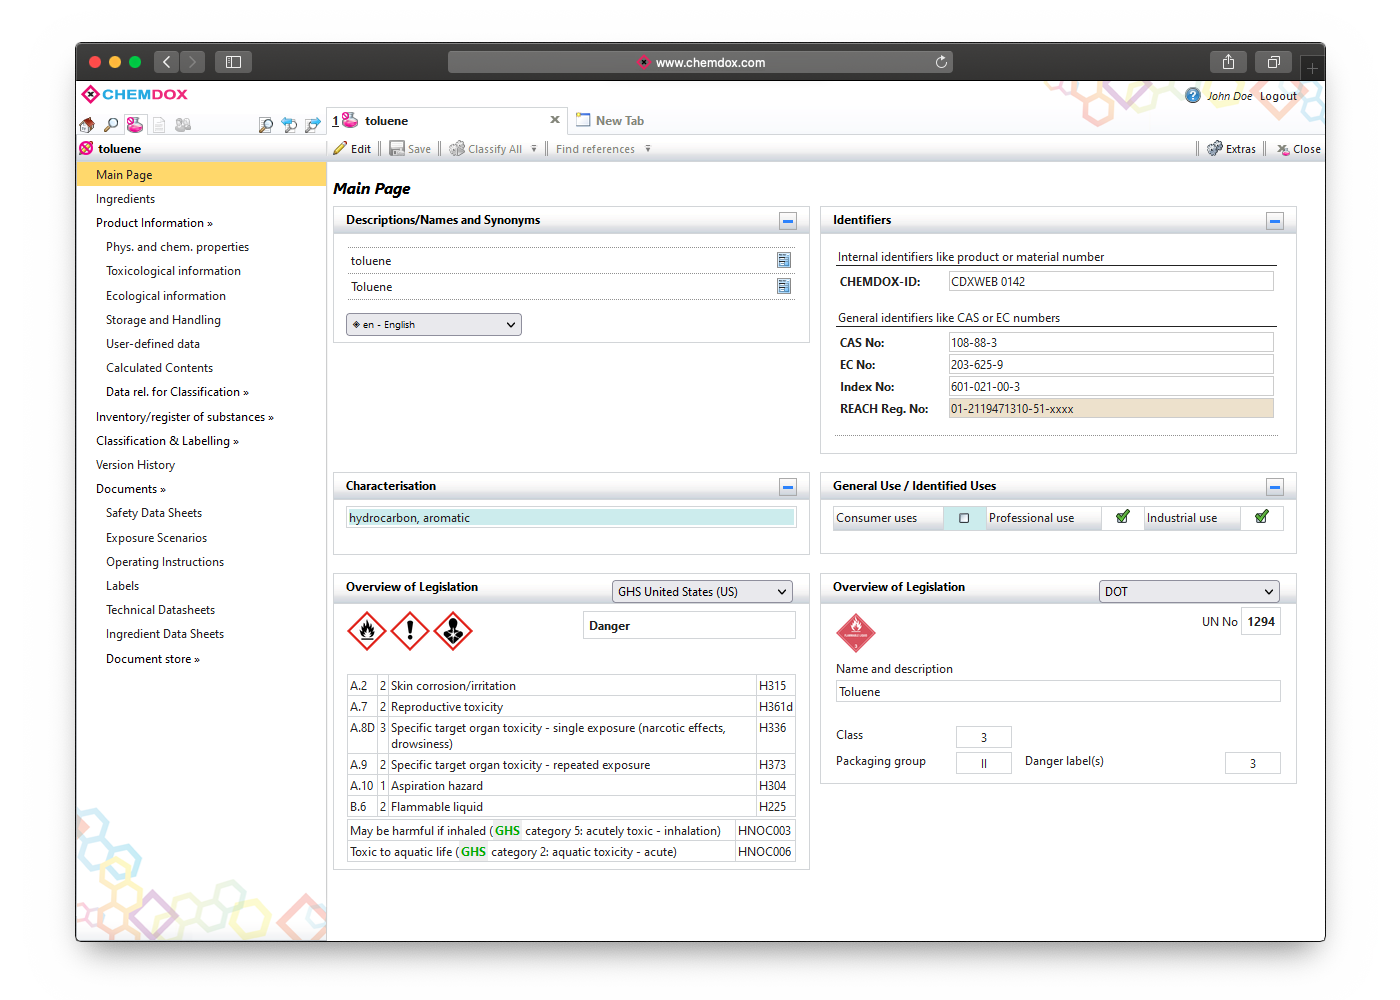The image size is (1400, 1000).
Task: Open the 'en - English' language dropdown
Action: pos(434,325)
